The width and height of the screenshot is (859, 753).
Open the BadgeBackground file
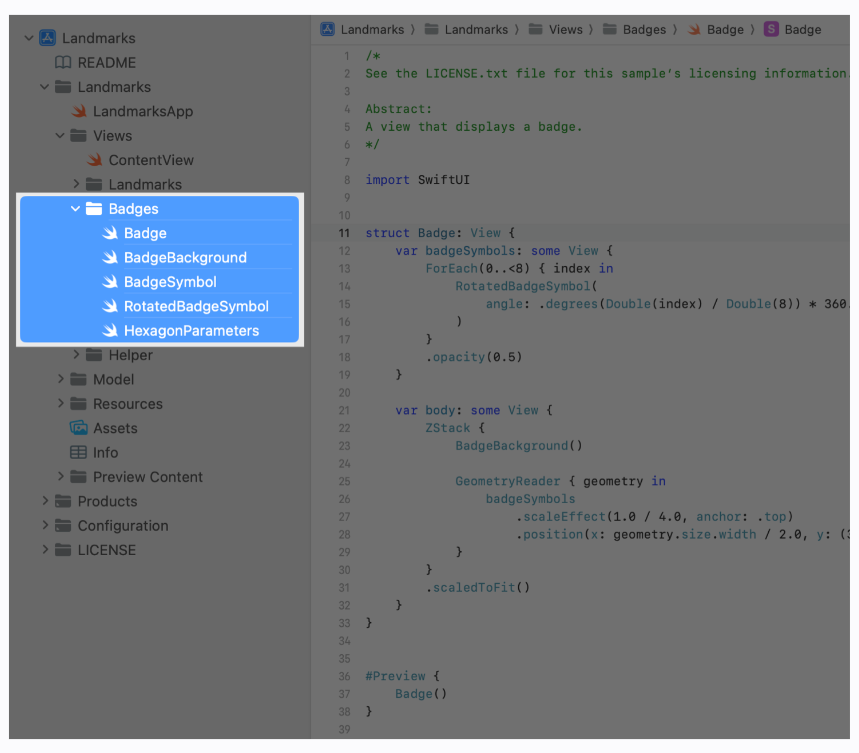[185, 257]
